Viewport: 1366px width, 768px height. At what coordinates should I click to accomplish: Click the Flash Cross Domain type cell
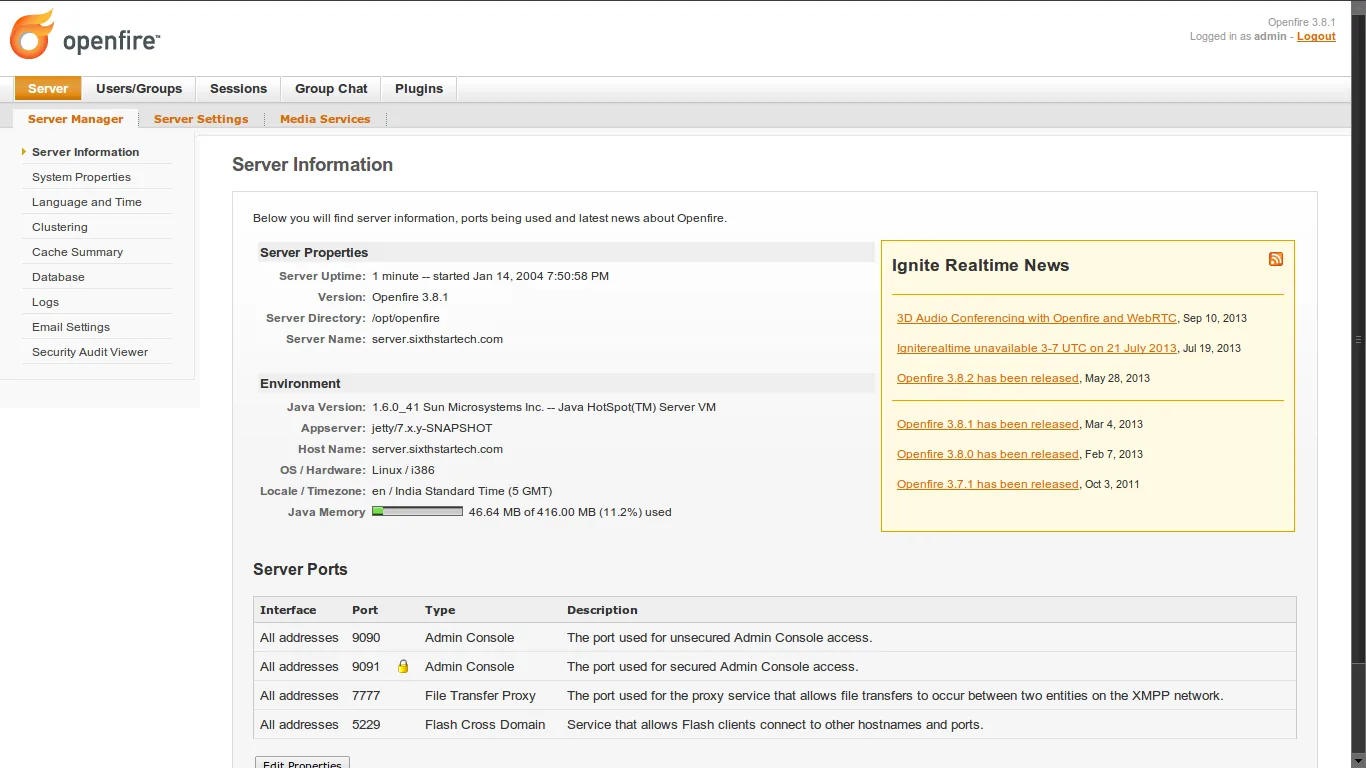click(485, 724)
